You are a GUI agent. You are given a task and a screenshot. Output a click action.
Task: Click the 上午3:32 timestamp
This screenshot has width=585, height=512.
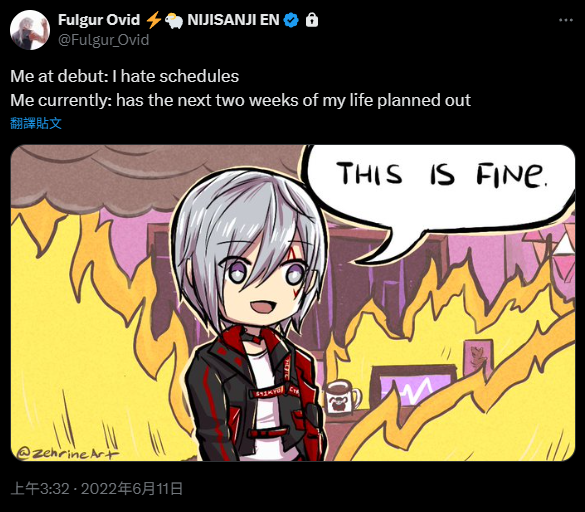click(40, 488)
